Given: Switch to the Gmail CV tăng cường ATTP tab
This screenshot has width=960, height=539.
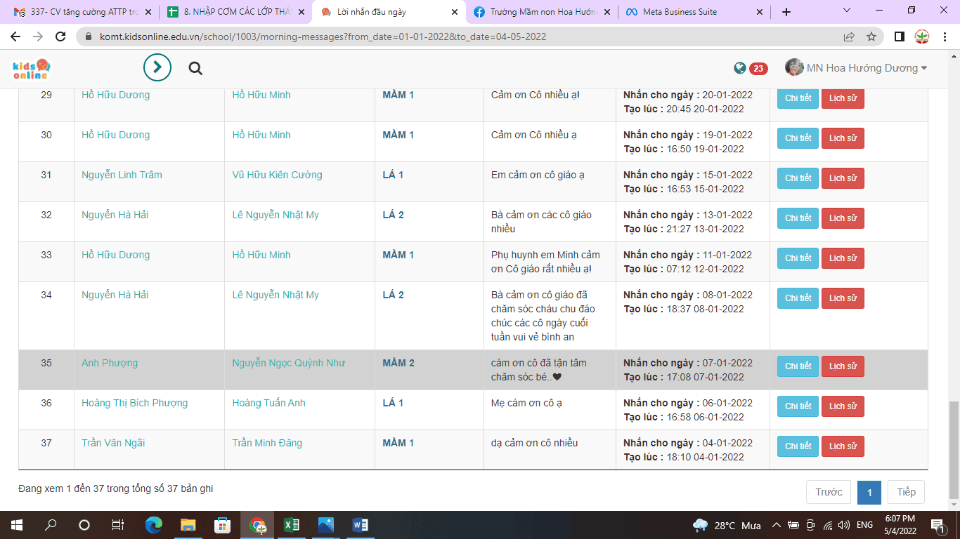Looking at the screenshot, I should click(80, 12).
